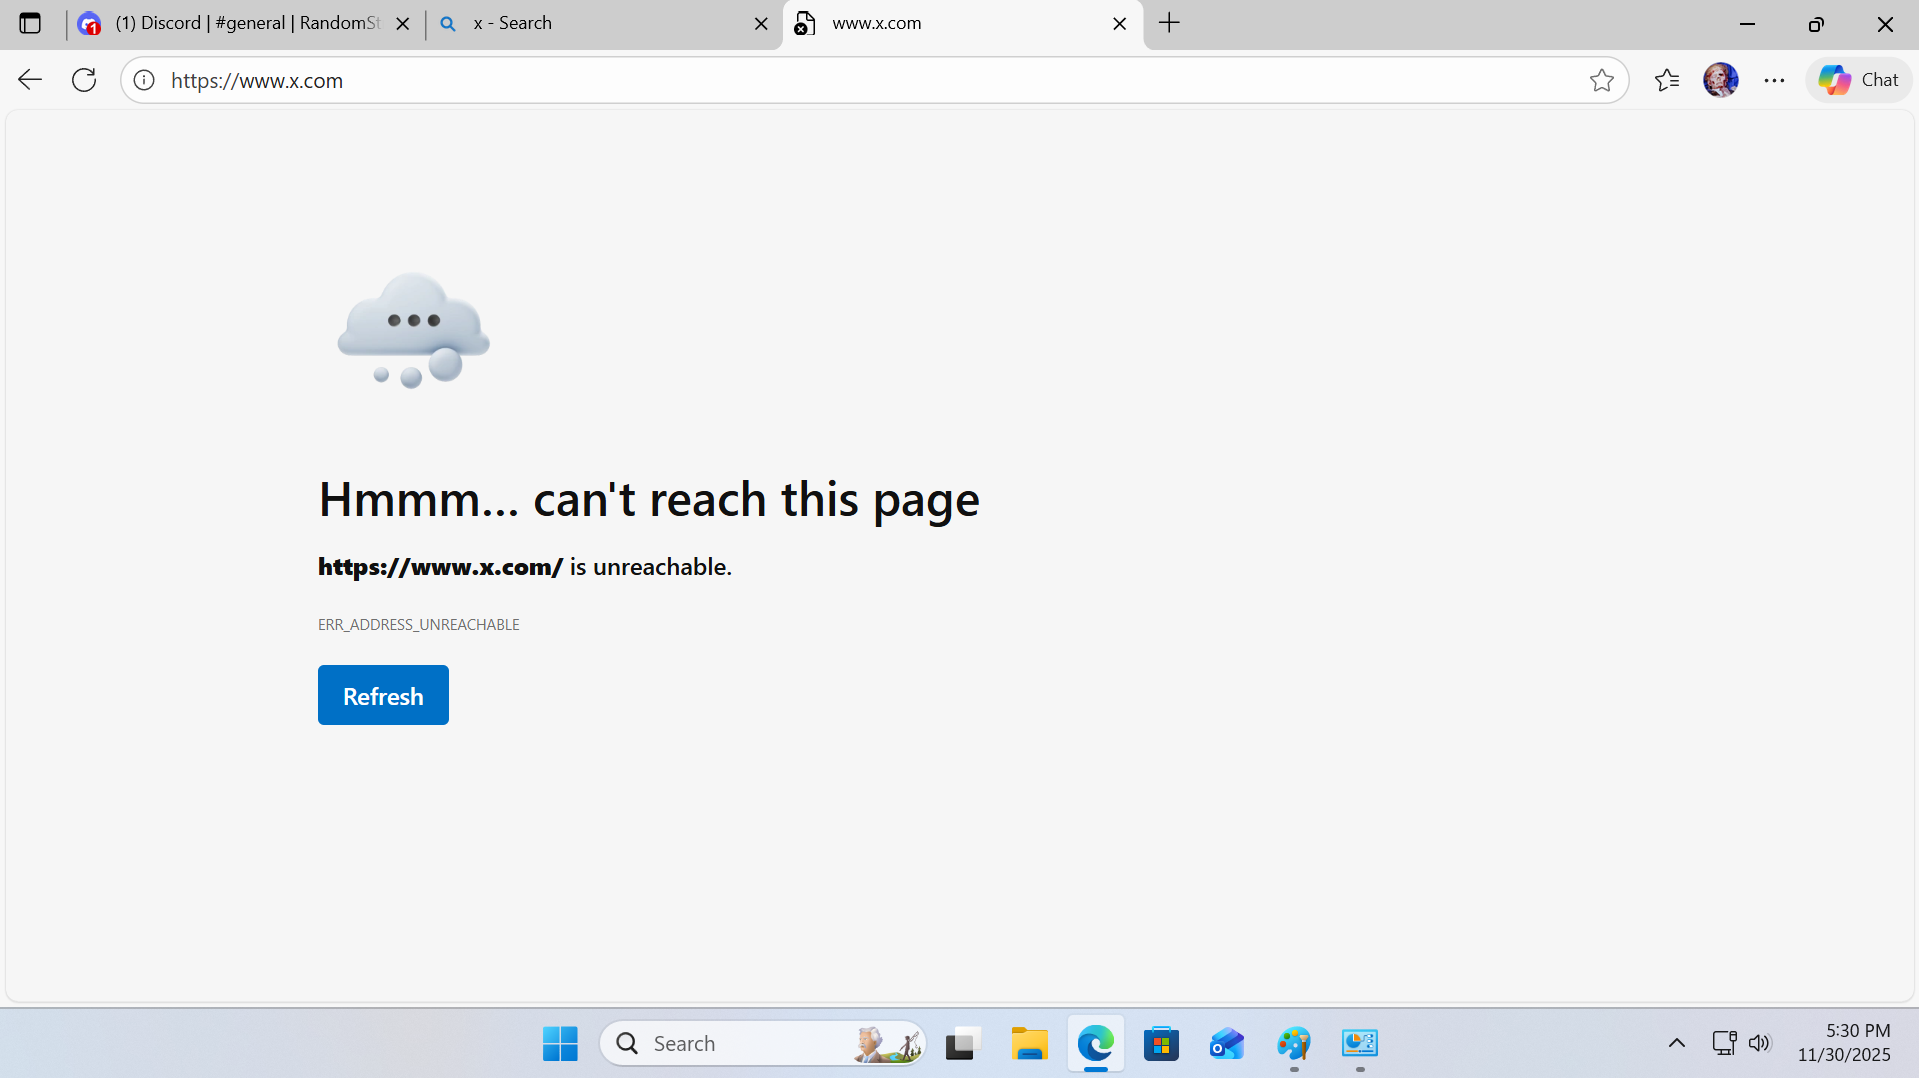This screenshot has width=1919, height=1078.
Task: Open the Favorites list icon
Action: (1667, 80)
